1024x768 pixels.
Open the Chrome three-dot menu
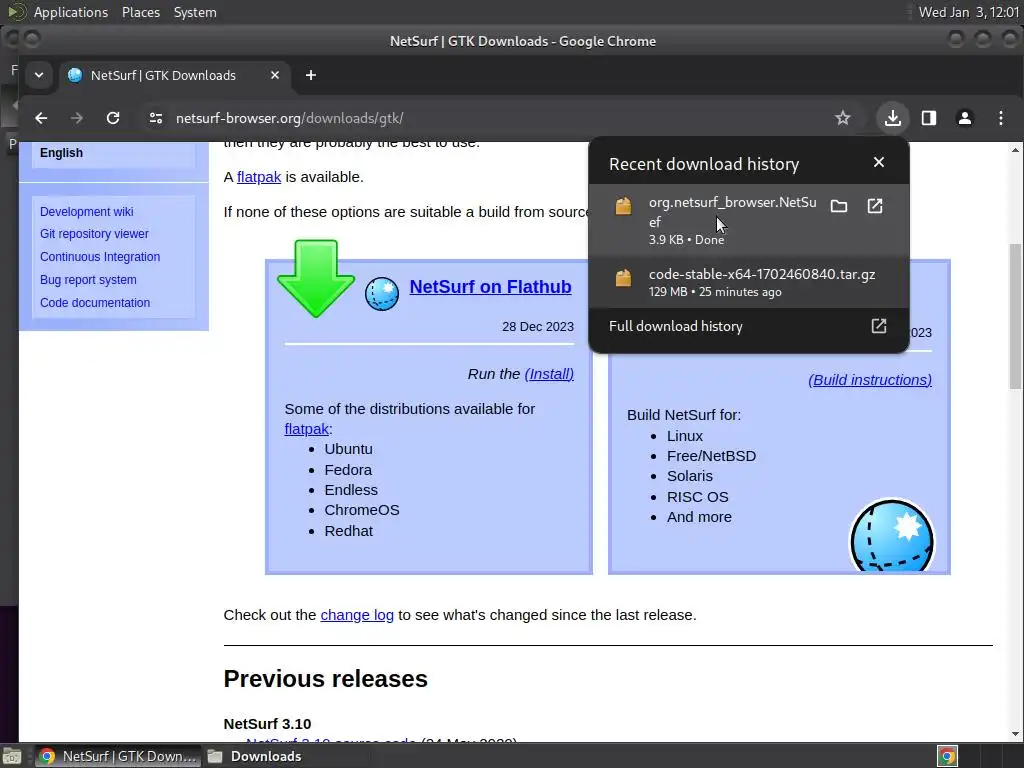point(1000,118)
